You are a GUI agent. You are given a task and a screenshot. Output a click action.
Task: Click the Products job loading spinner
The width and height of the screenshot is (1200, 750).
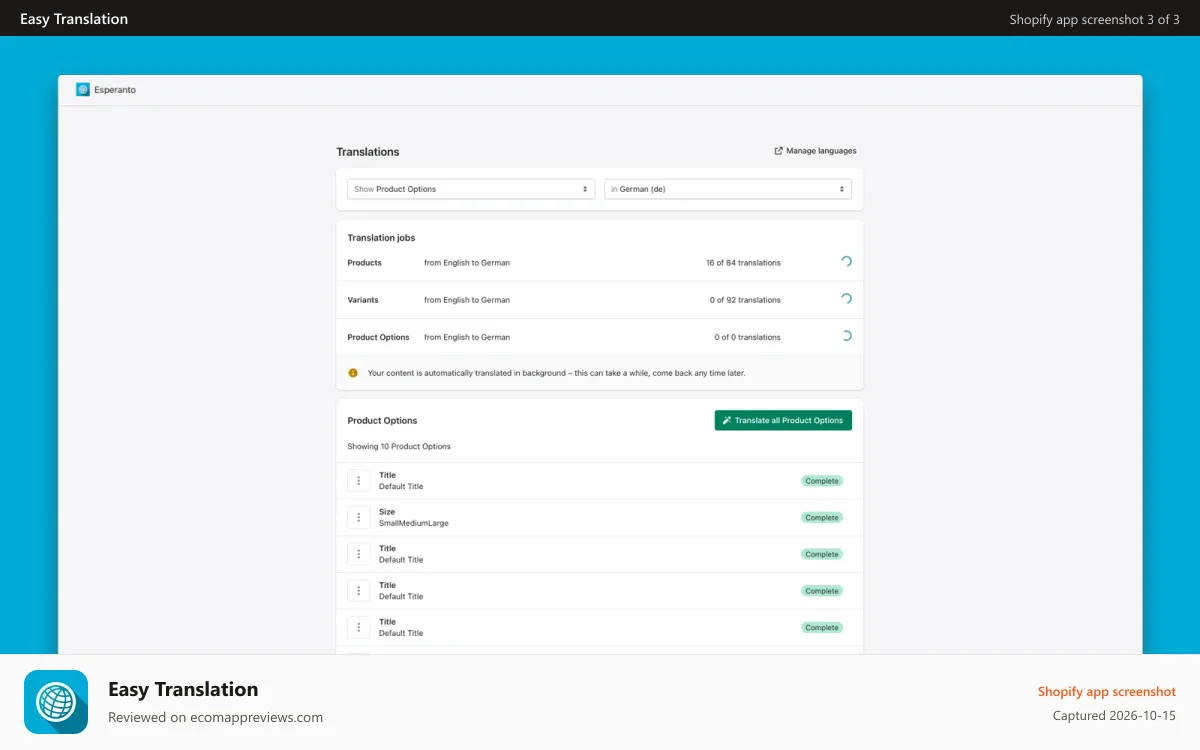coord(846,262)
